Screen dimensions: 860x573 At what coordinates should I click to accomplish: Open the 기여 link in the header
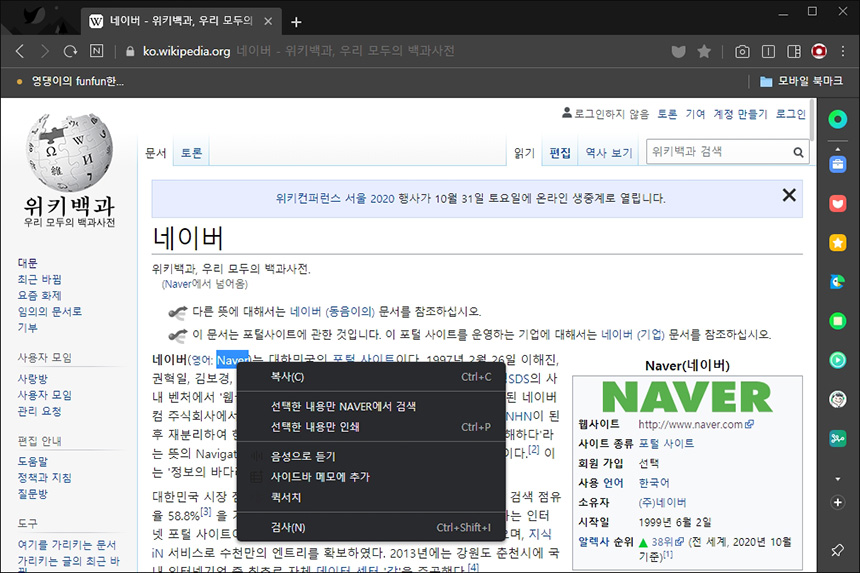pos(695,114)
